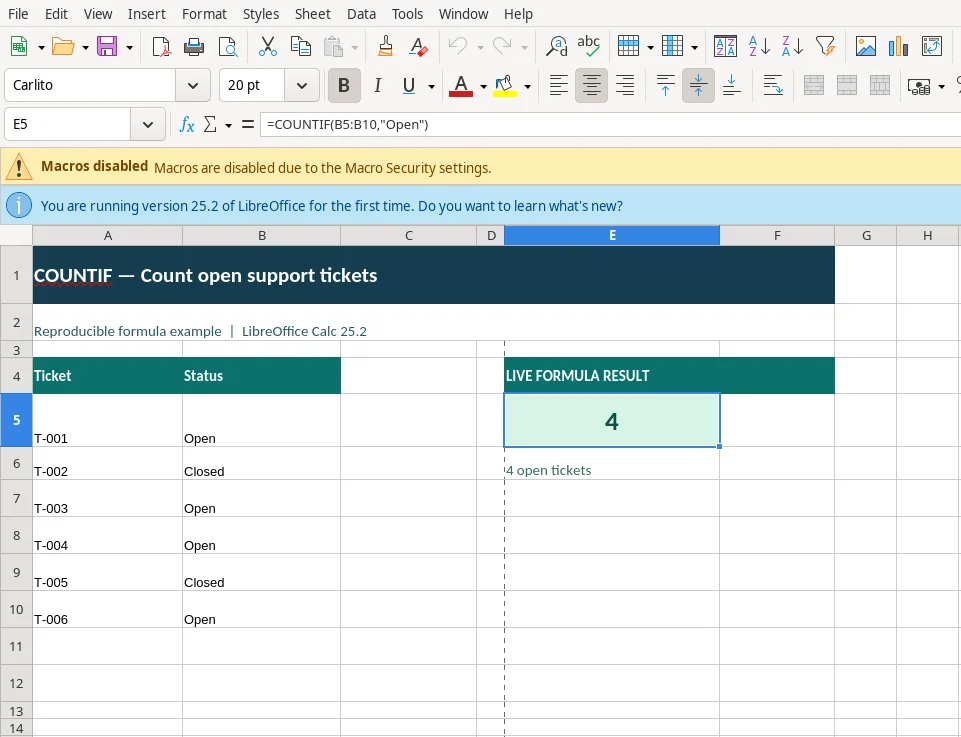This screenshot has height=737, width=961.
Task: Open the Format menu
Action: click(204, 13)
